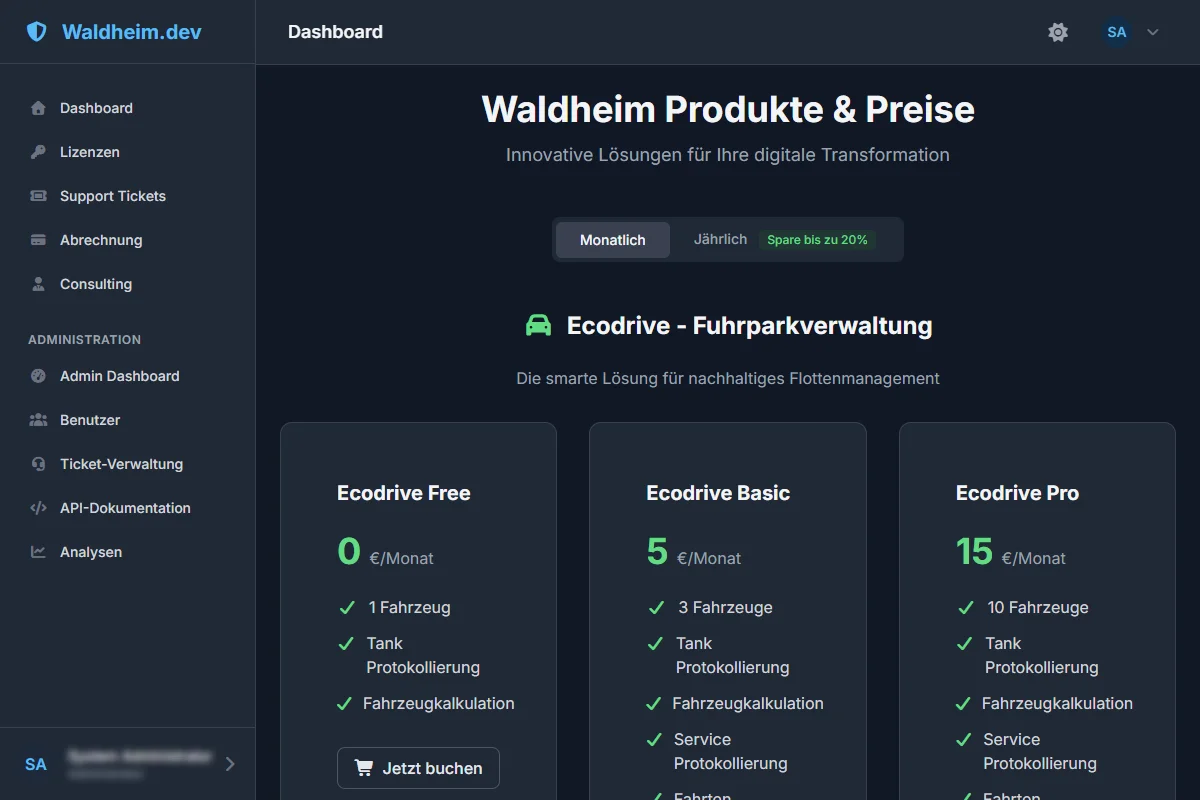This screenshot has height=800, width=1200.
Task: Switch billing to Monatlich
Action: [612, 240]
